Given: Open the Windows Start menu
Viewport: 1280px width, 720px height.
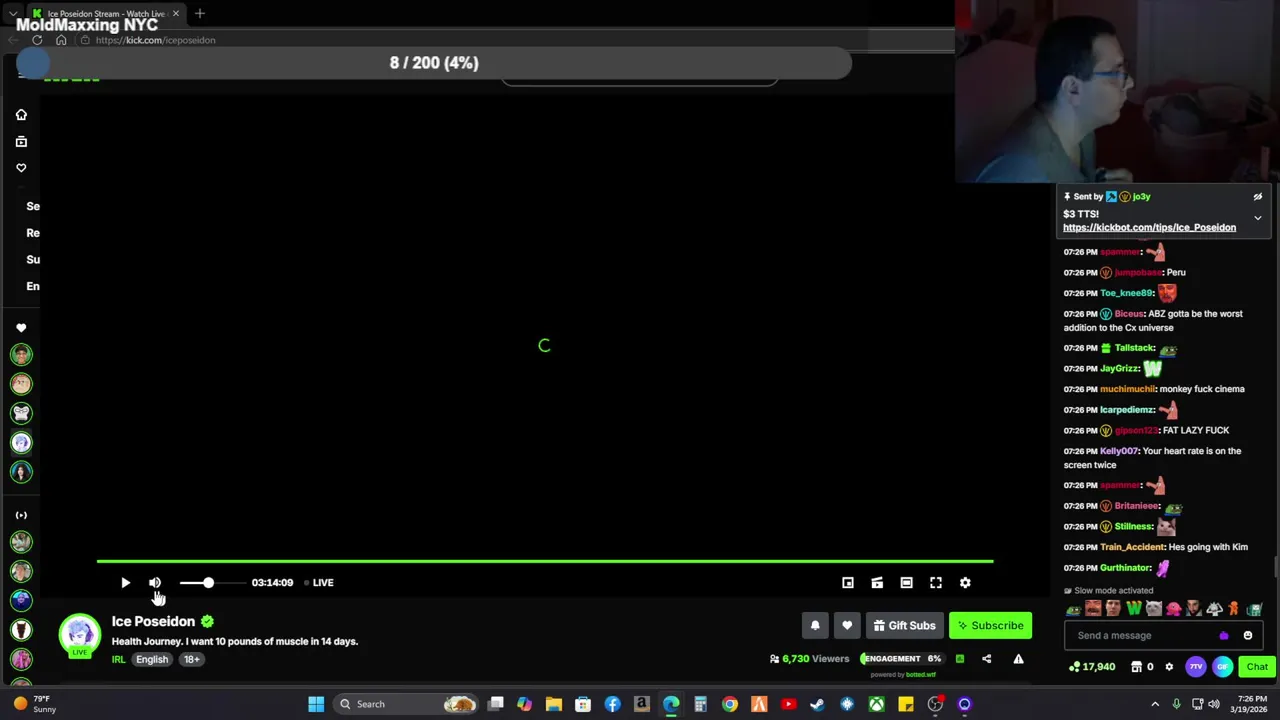Looking at the screenshot, I should click(316, 704).
